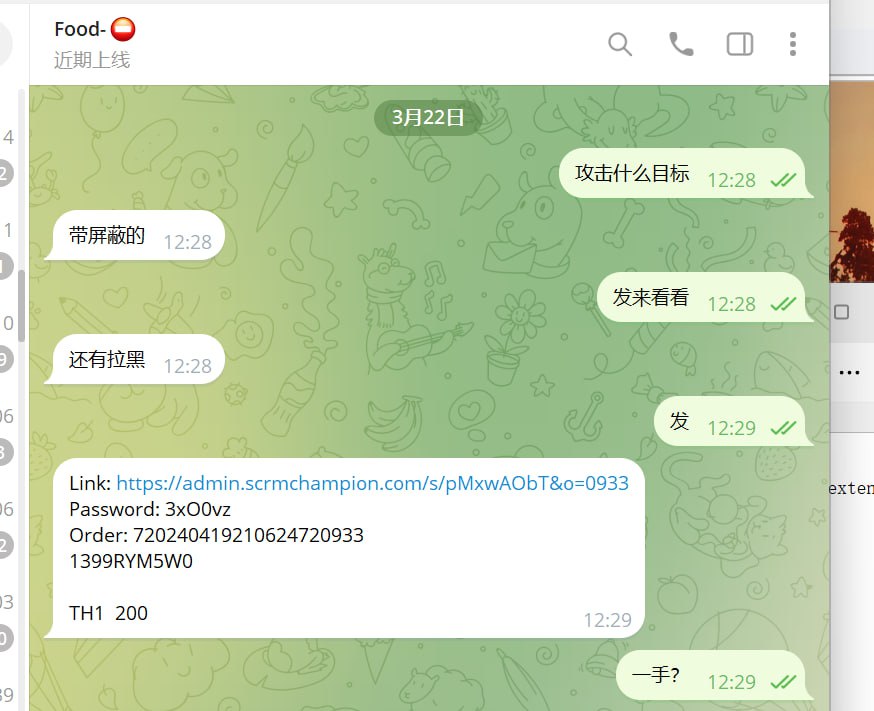The height and width of the screenshot is (711, 874).
Task: Click the chat title Food-
Action: pyautogui.click(x=80, y=29)
